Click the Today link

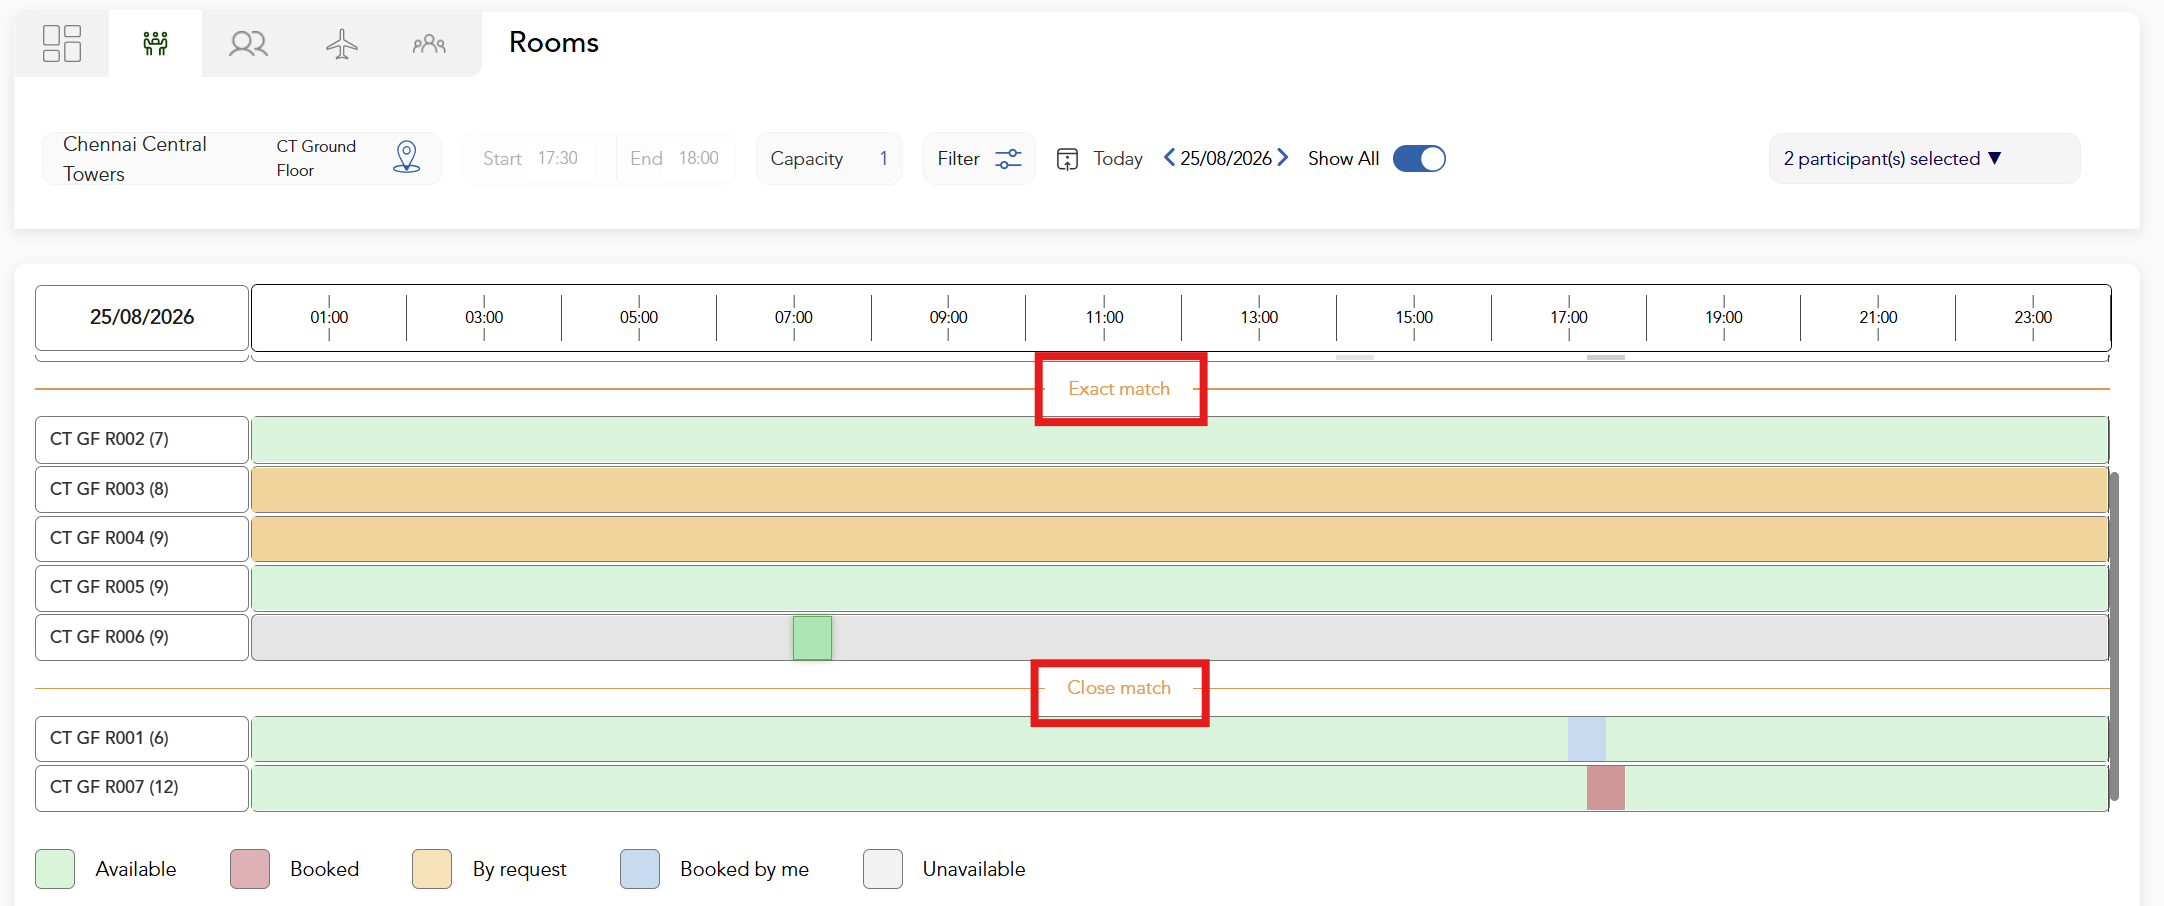1118,158
